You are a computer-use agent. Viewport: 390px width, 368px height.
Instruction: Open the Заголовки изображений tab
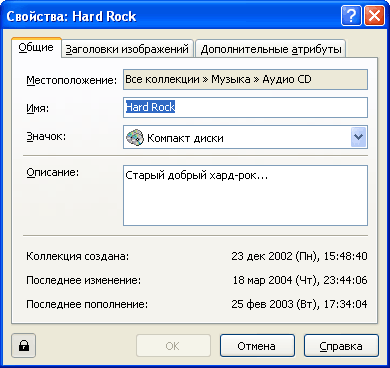(127, 49)
